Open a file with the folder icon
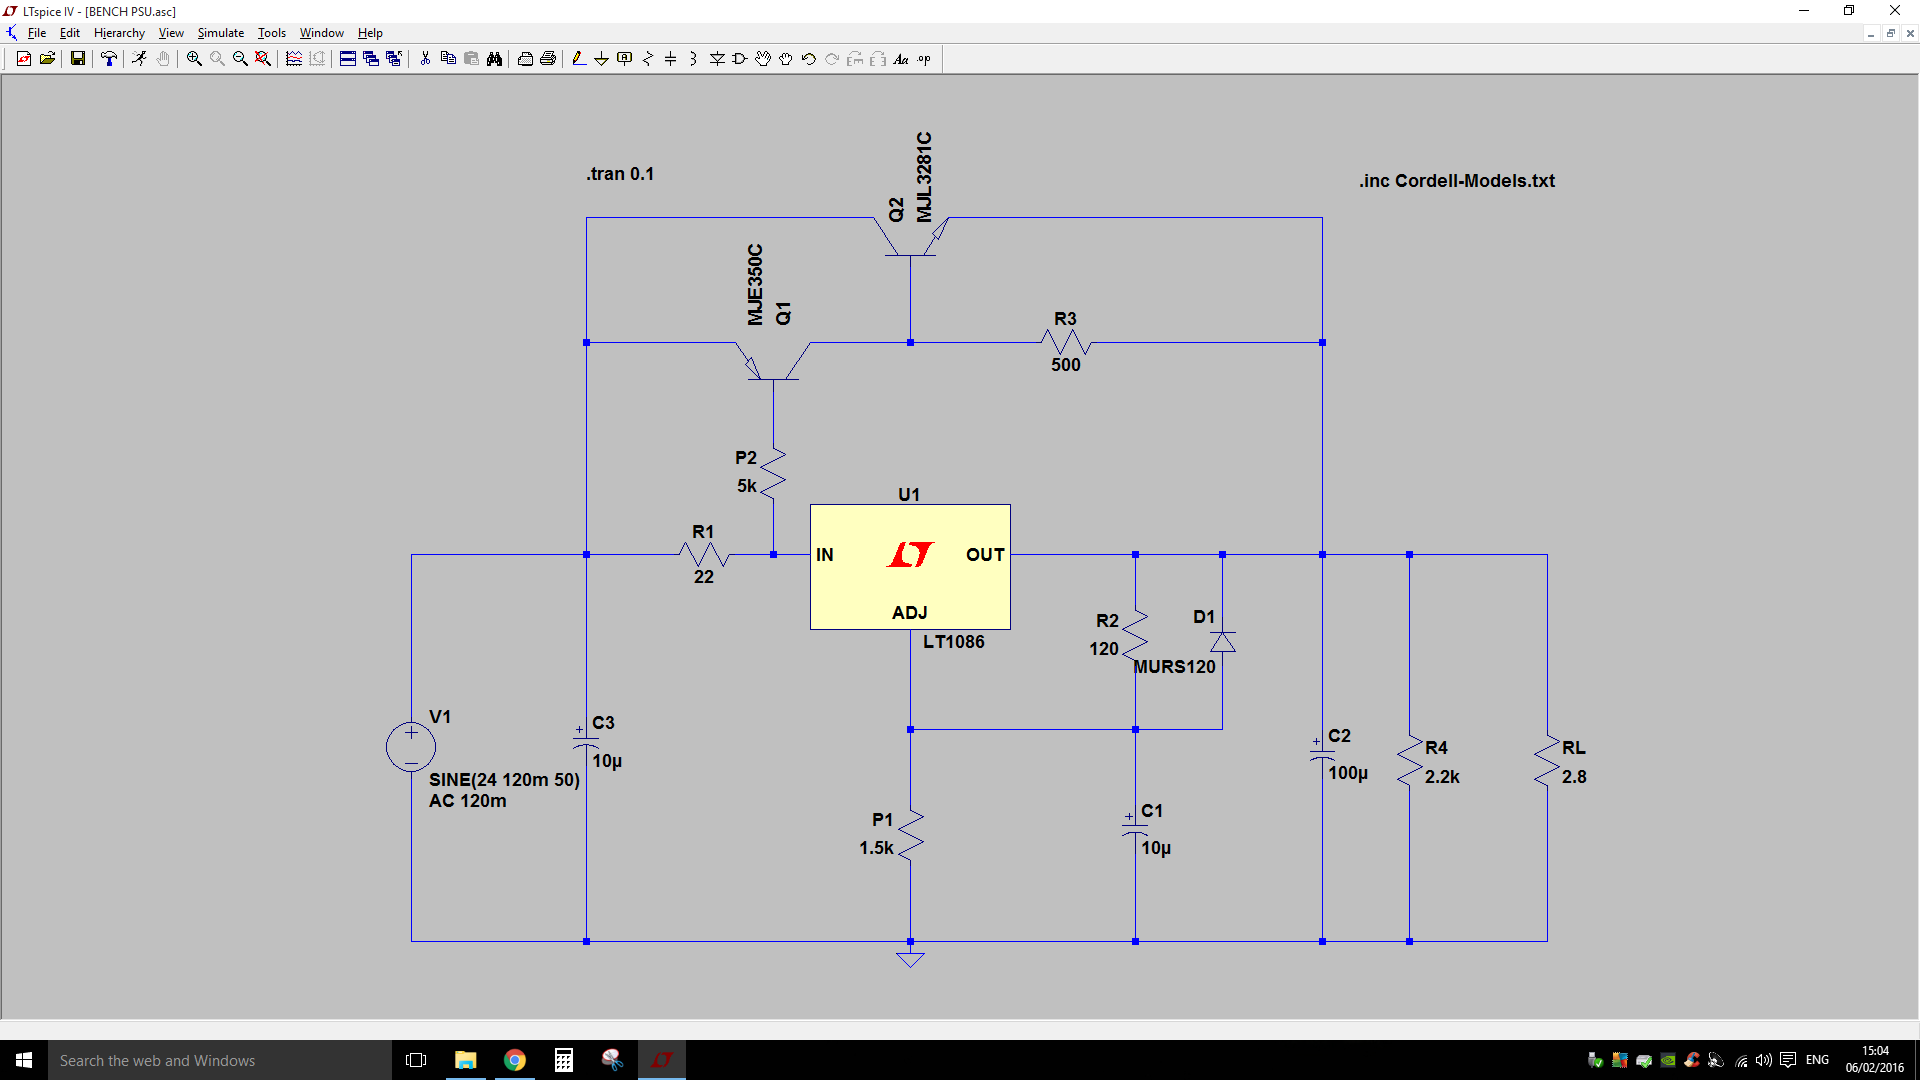Screen dimensions: 1920x1080 click(47, 59)
